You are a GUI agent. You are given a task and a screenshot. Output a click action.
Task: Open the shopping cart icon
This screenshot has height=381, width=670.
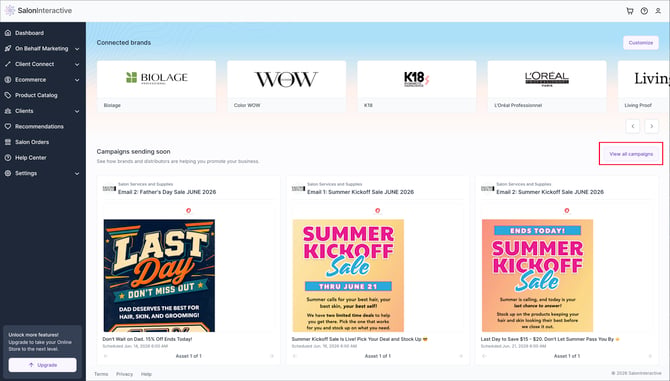coord(630,11)
